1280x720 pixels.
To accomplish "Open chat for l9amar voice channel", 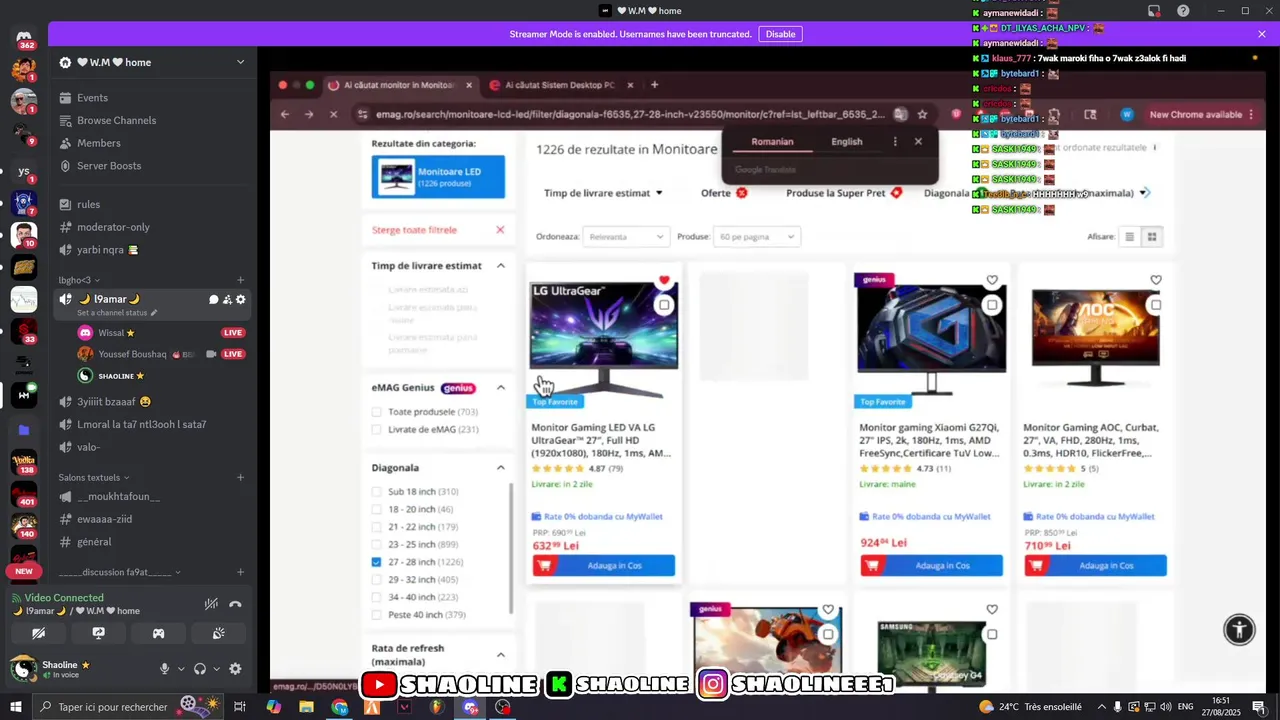I will pos(213,299).
